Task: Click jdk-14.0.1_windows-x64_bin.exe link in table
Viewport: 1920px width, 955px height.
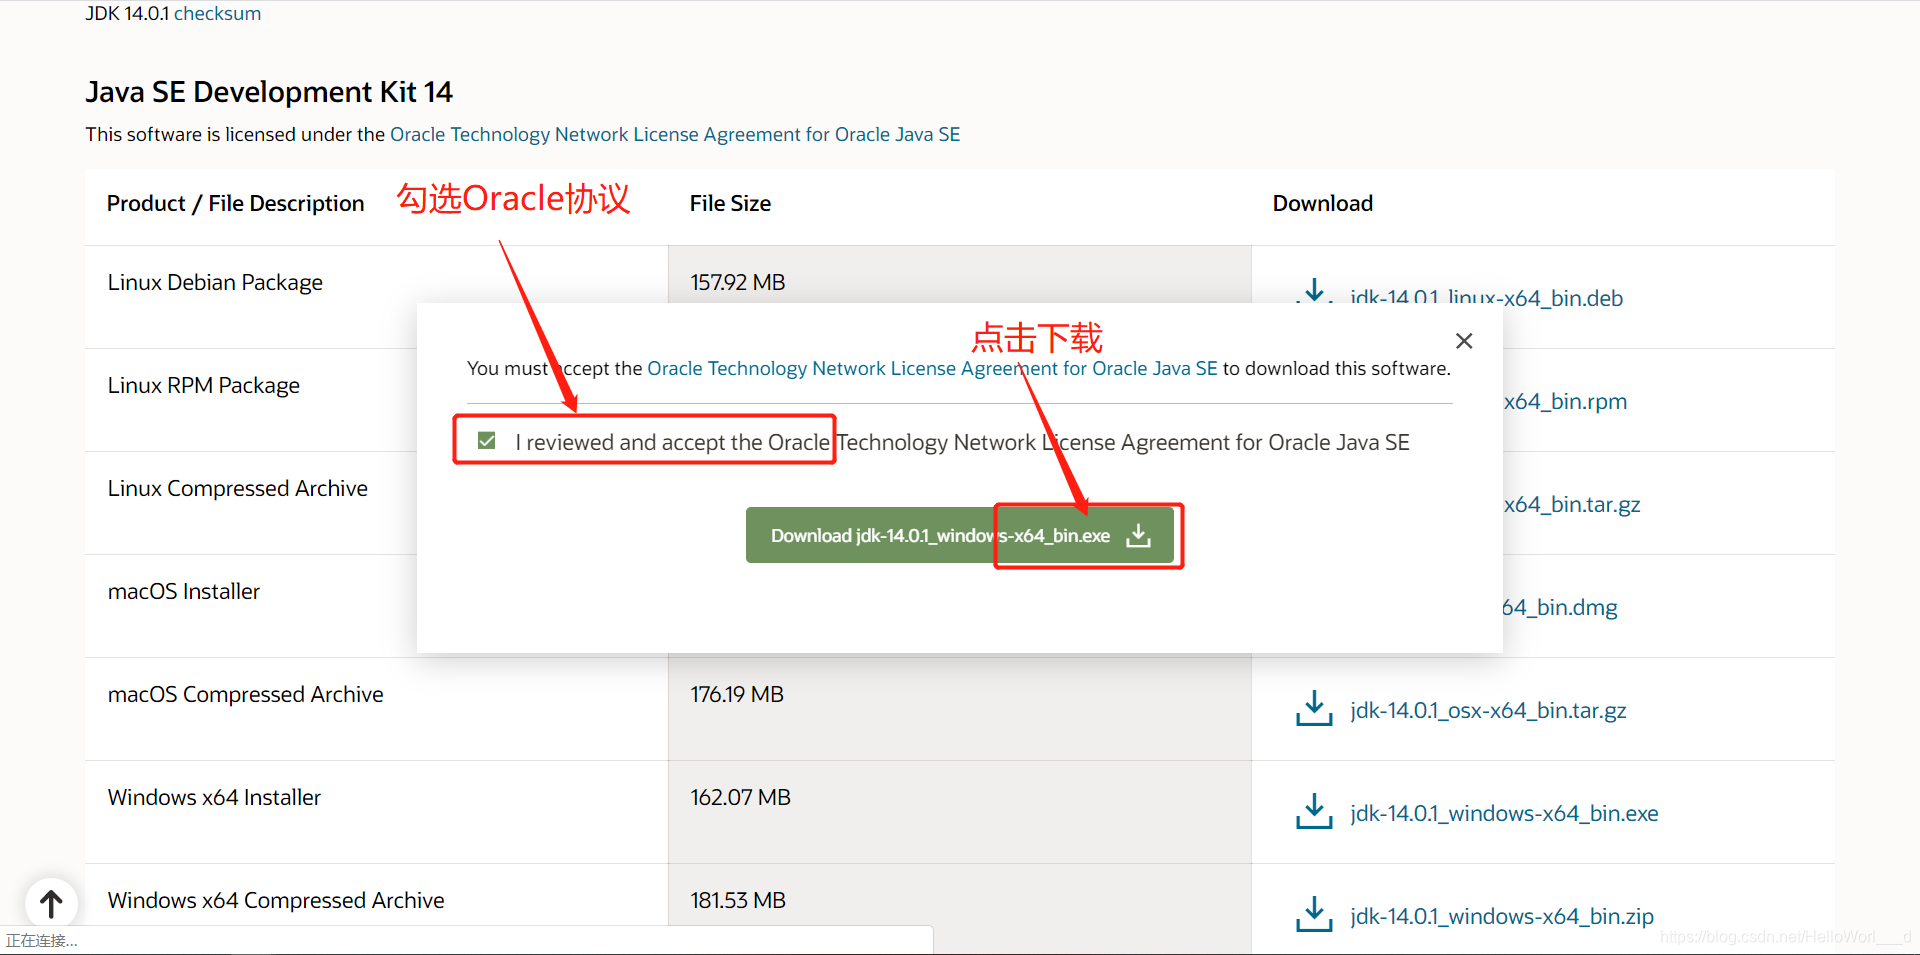Action: coord(1504,813)
